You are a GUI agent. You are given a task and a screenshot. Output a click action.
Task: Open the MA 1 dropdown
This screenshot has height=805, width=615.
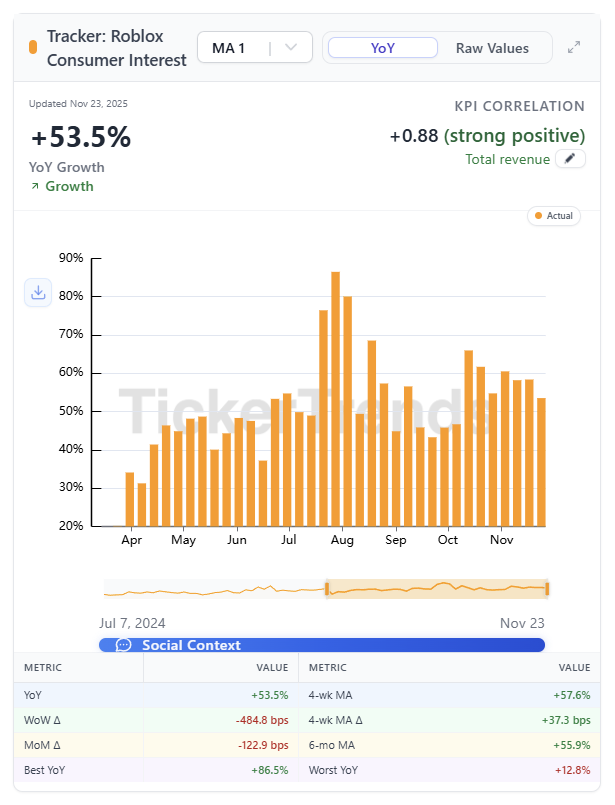click(x=254, y=47)
